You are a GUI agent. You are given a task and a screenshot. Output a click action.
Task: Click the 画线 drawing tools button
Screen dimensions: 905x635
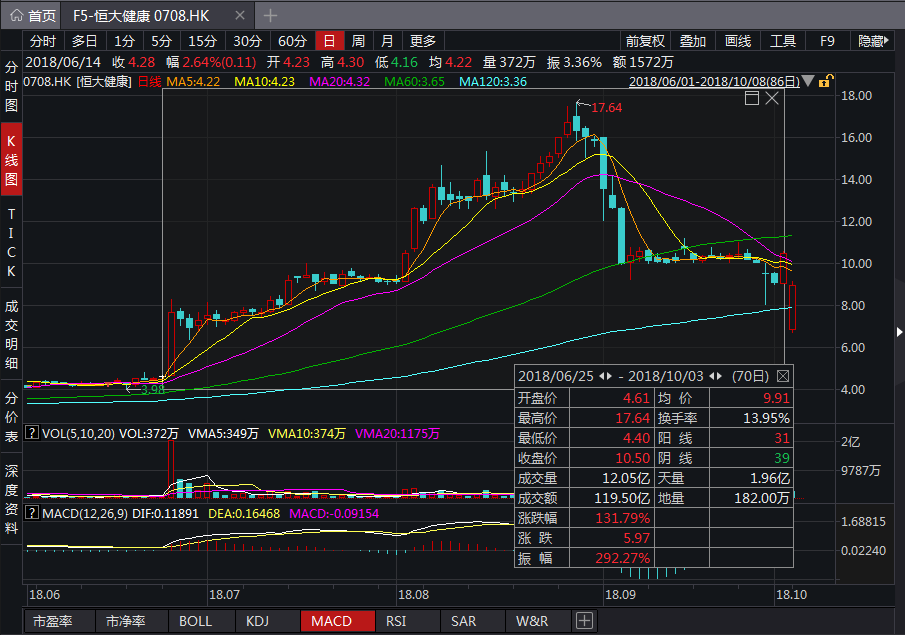(x=737, y=41)
